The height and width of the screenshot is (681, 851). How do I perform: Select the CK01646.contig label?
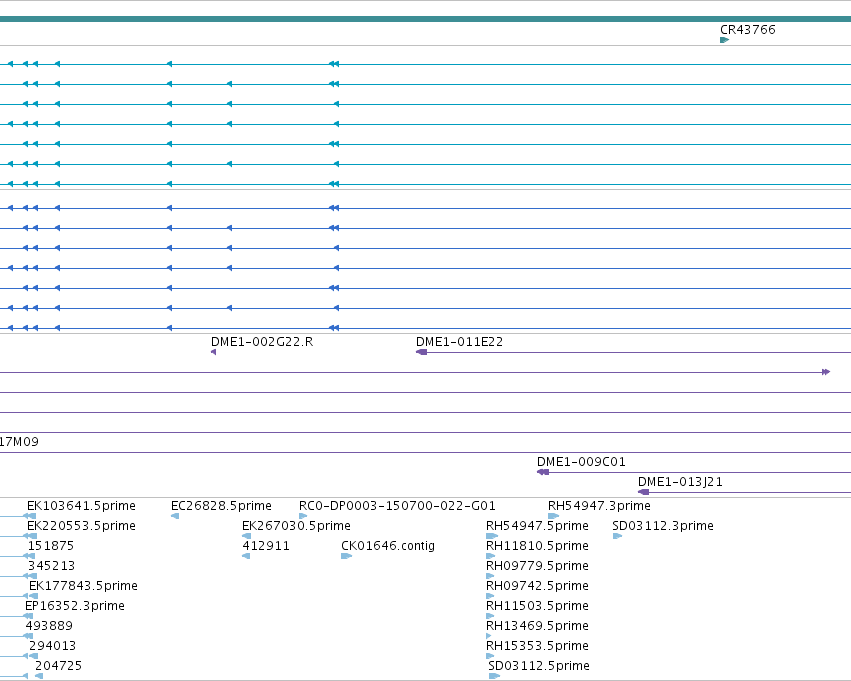388,546
